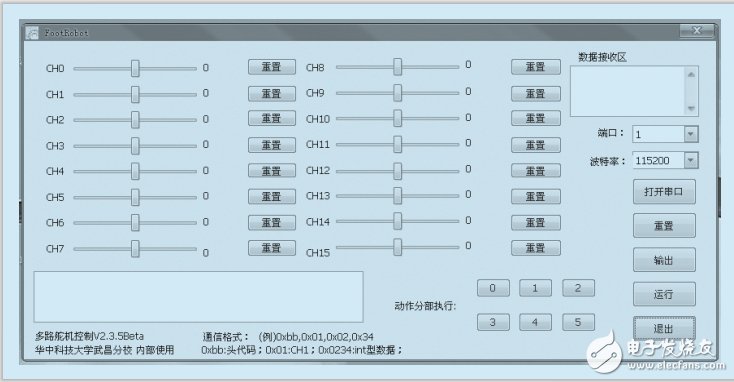This screenshot has width=734, height=382.
Task: Click action step button 3
Action: (x=493, y=322)
